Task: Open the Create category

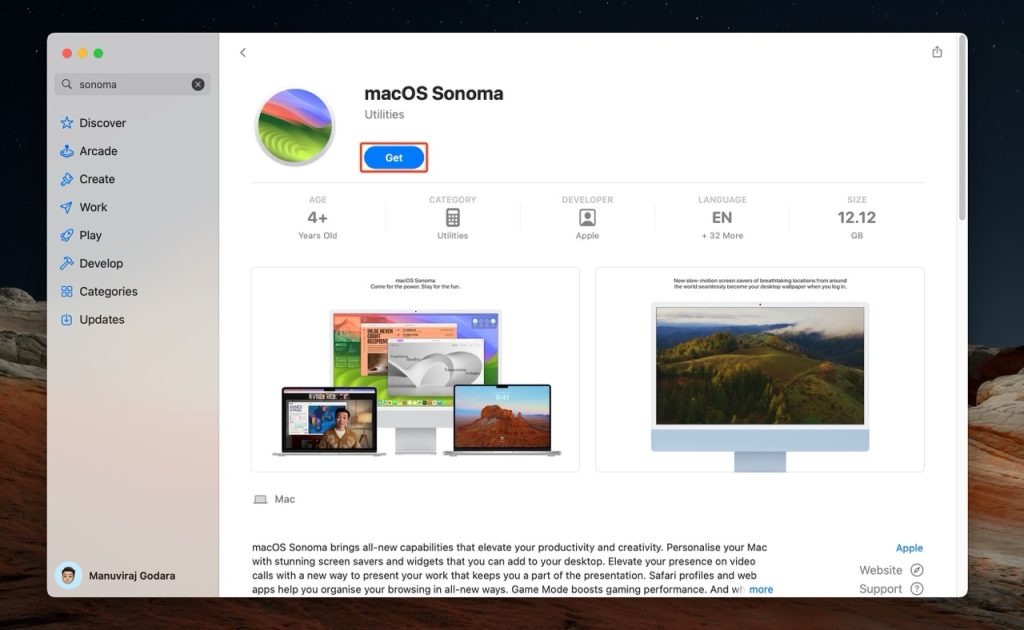Action: (x=95, y=179)
